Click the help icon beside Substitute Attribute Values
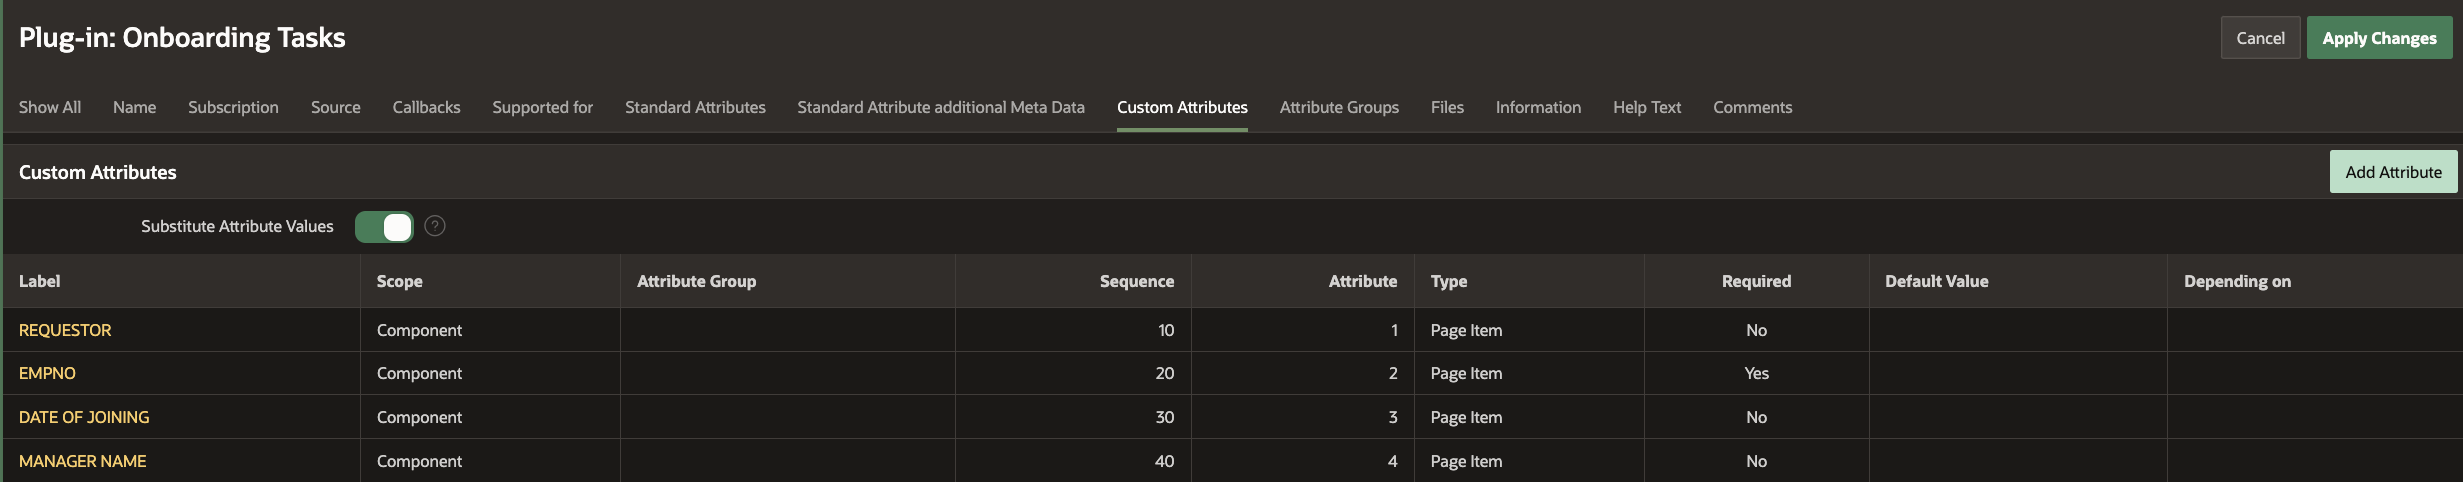 coord(435,226)
